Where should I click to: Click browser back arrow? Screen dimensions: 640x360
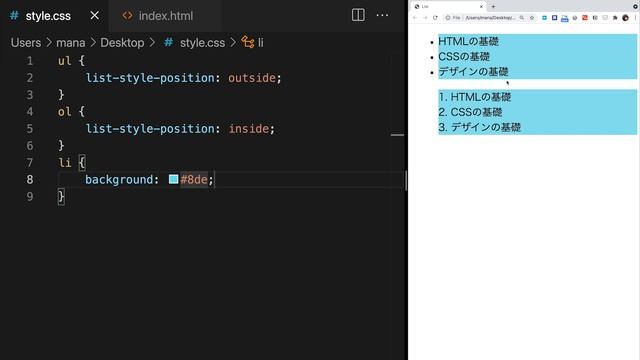point(415,18)
